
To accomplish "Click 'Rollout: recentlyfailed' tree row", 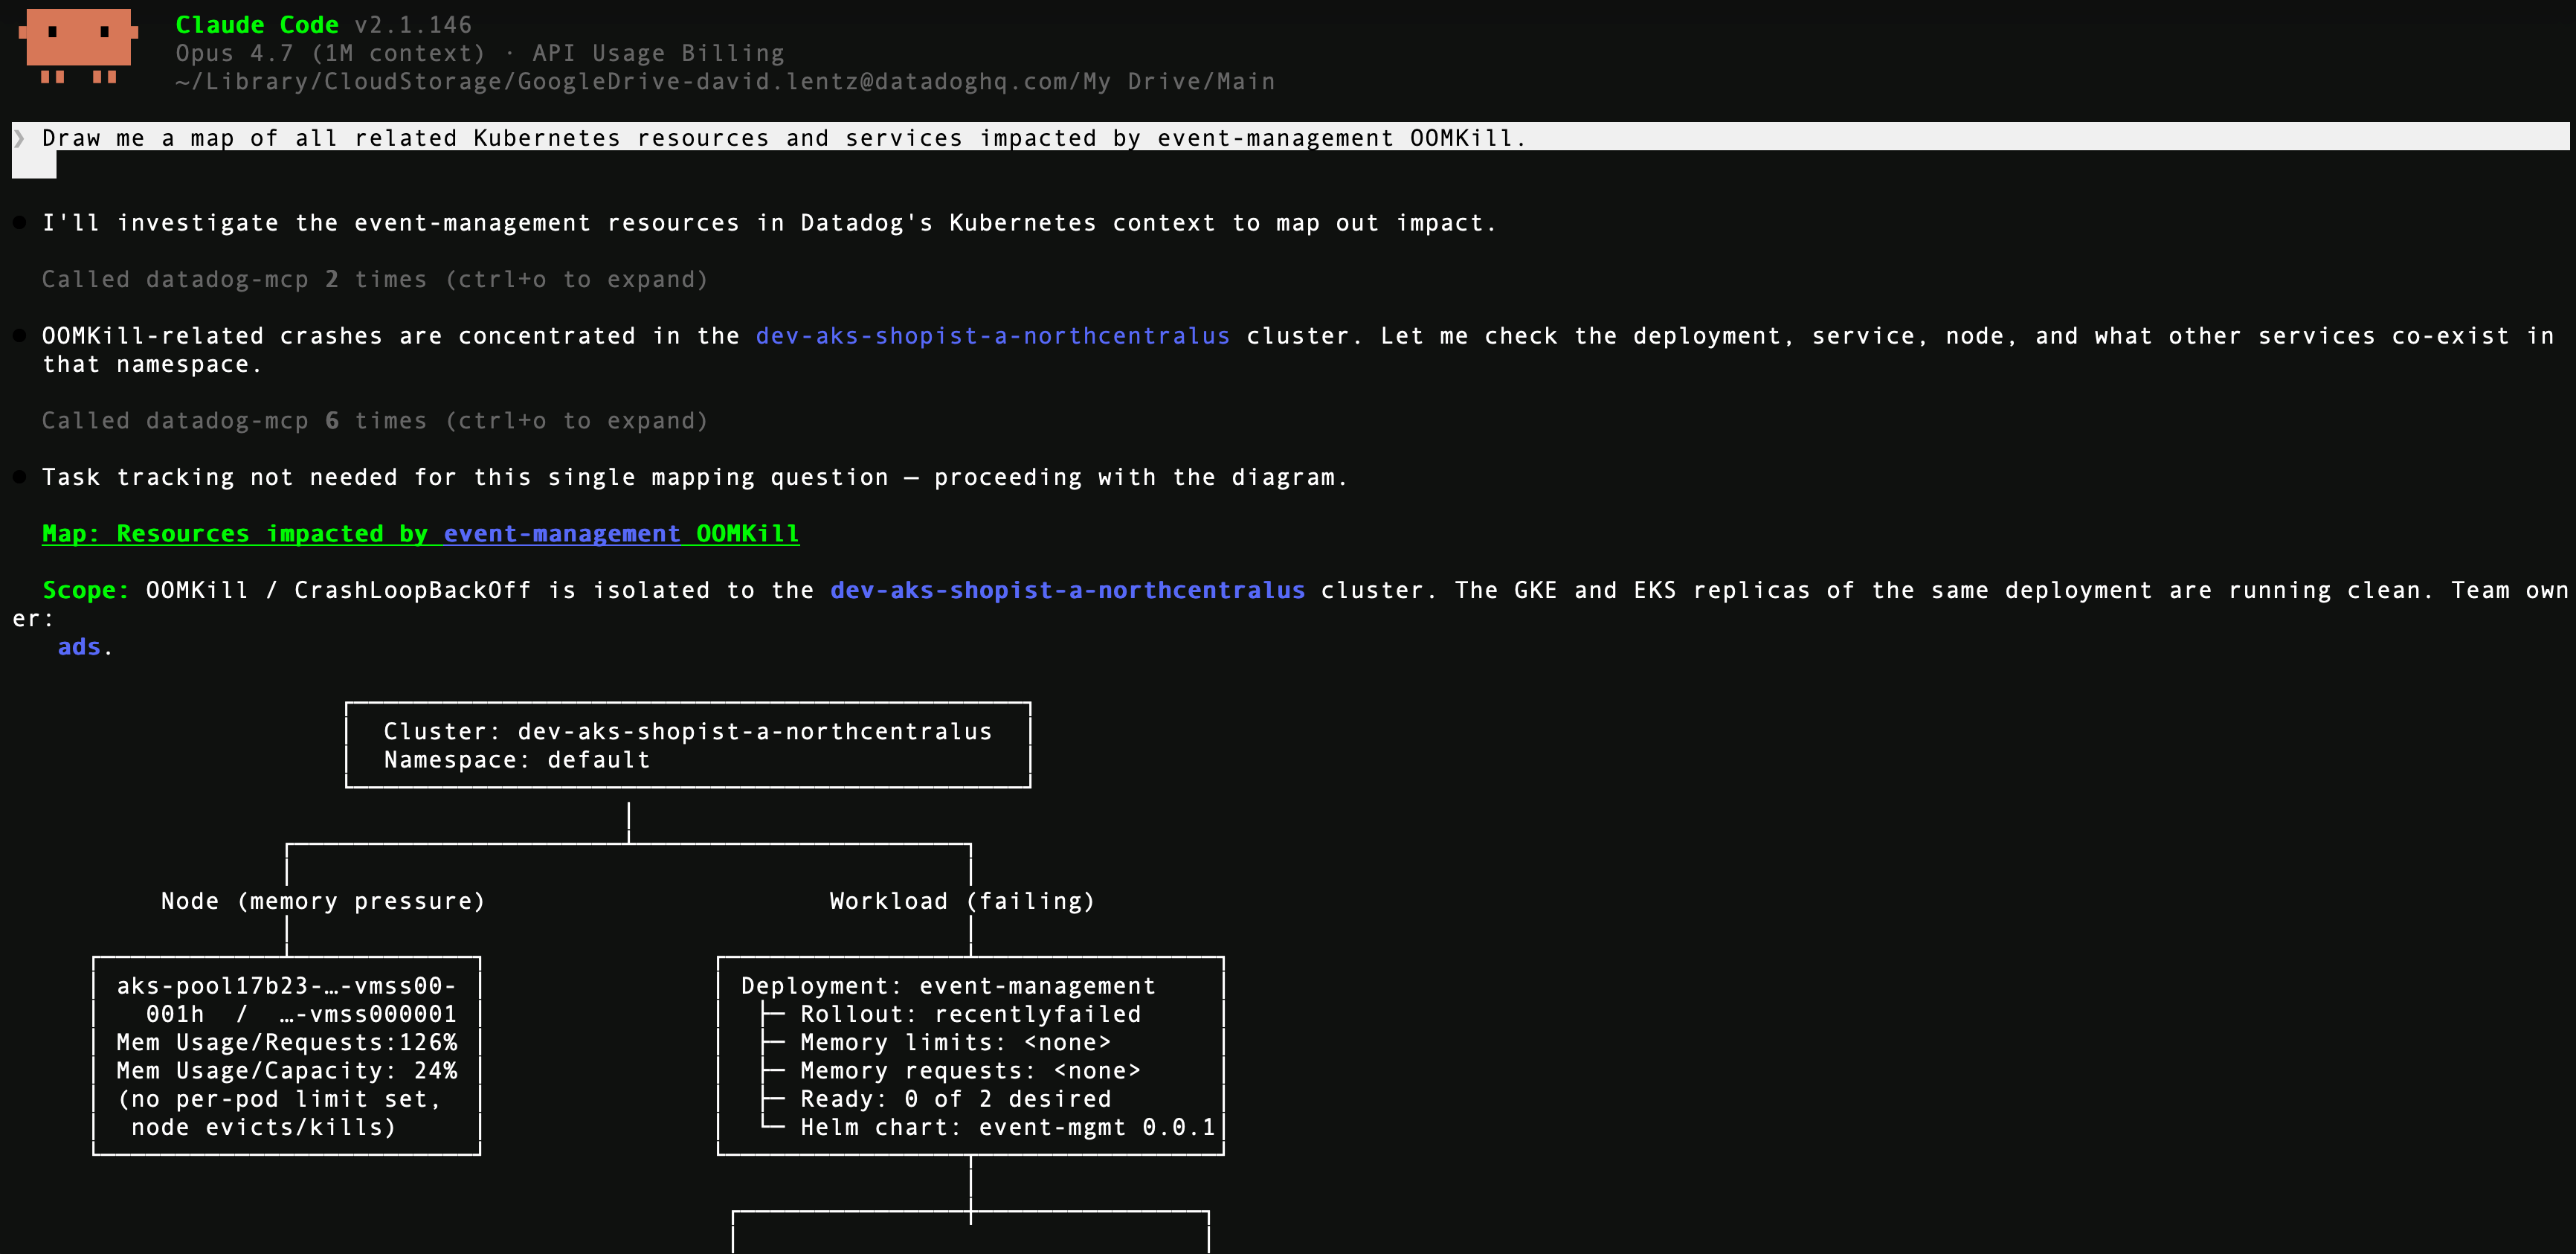I will point(970,1014).
